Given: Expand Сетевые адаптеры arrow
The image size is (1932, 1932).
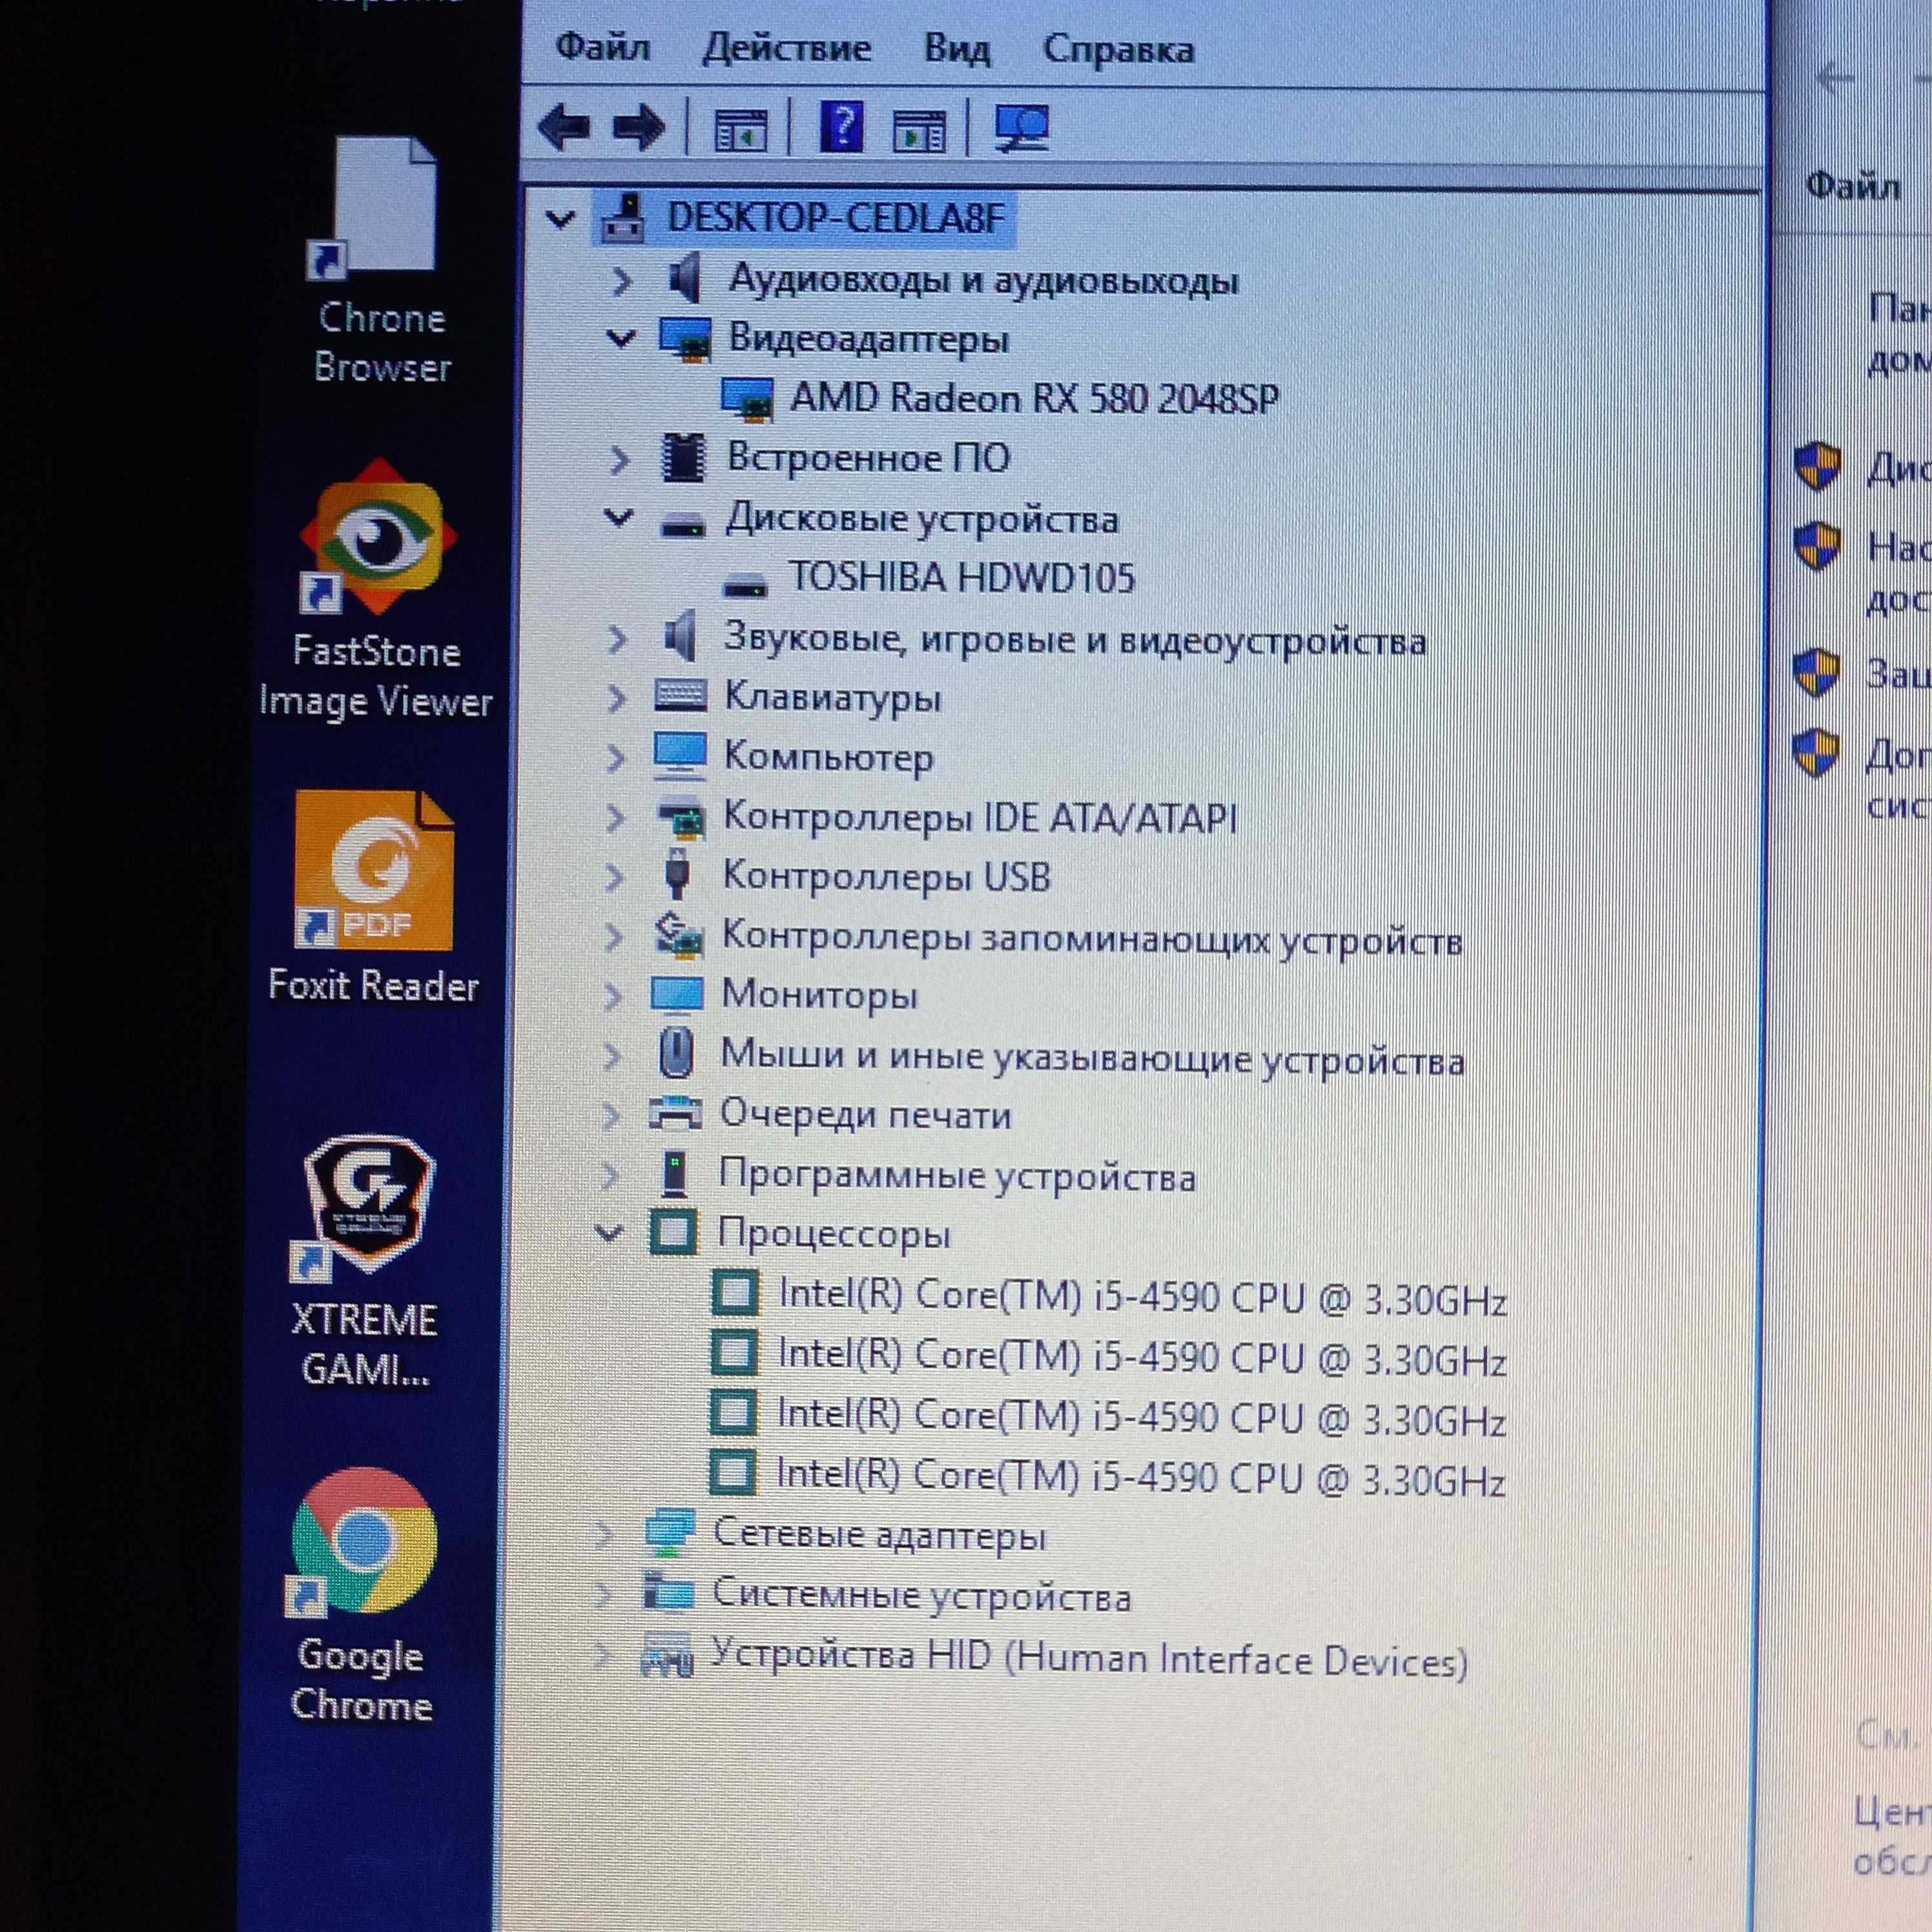Looking at the screenshot, I should pos(604,1534).
